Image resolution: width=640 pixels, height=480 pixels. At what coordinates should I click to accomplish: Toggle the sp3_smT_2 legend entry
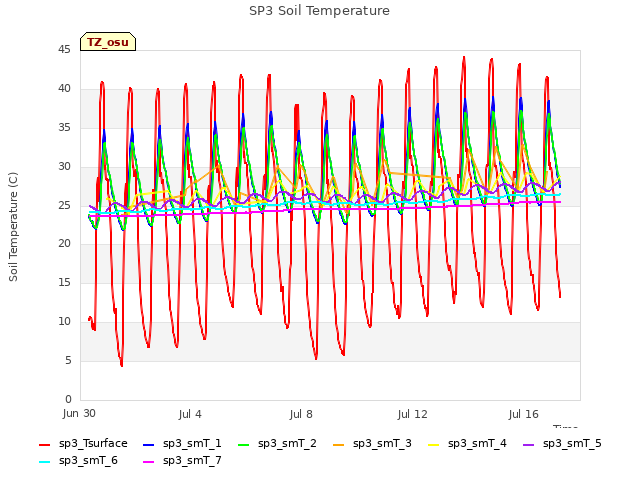[277, 444]
